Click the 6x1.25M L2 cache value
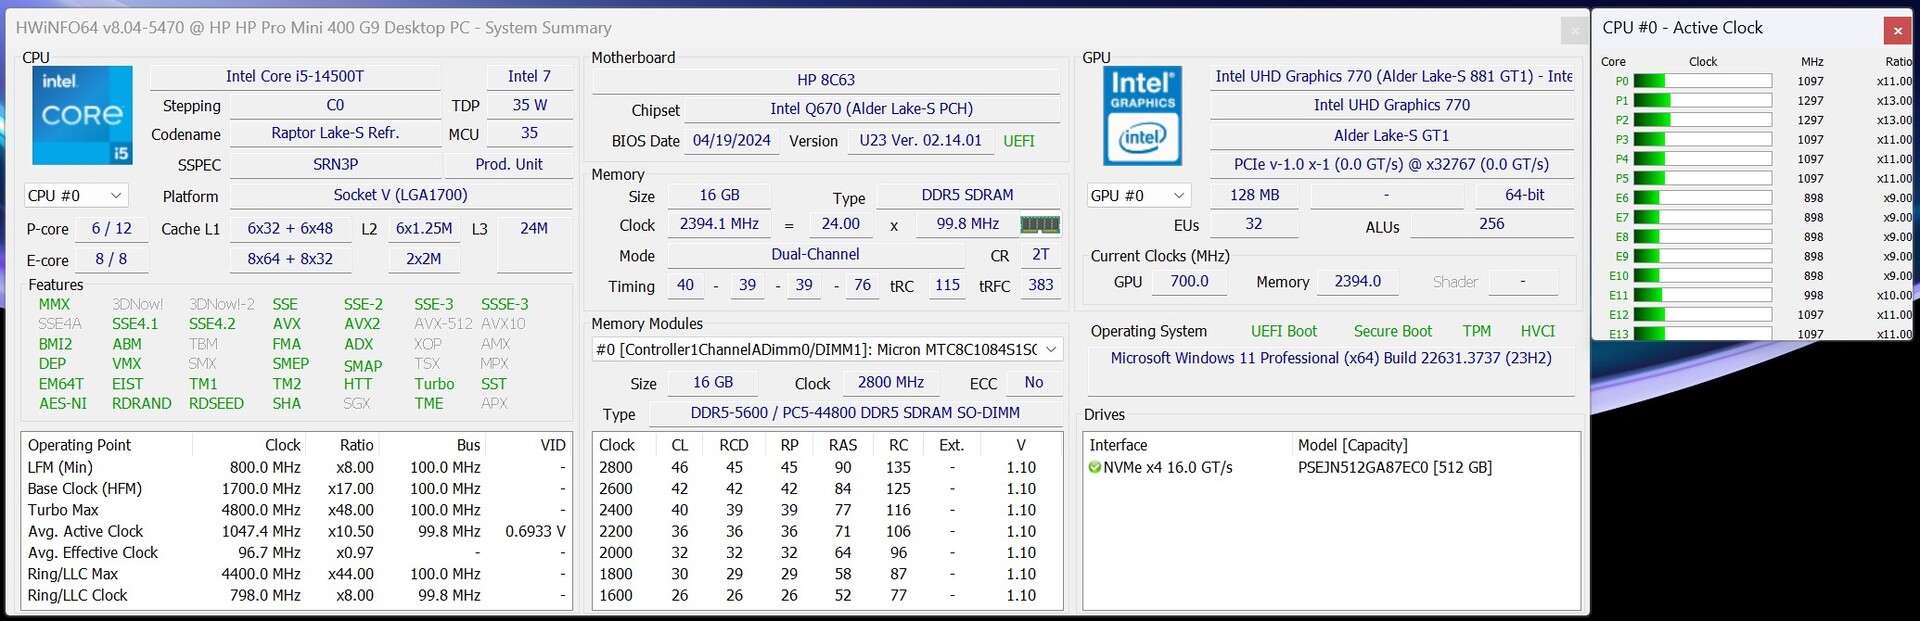The width and height of the screenshot is (1920, 621). [x=424, y=228]
